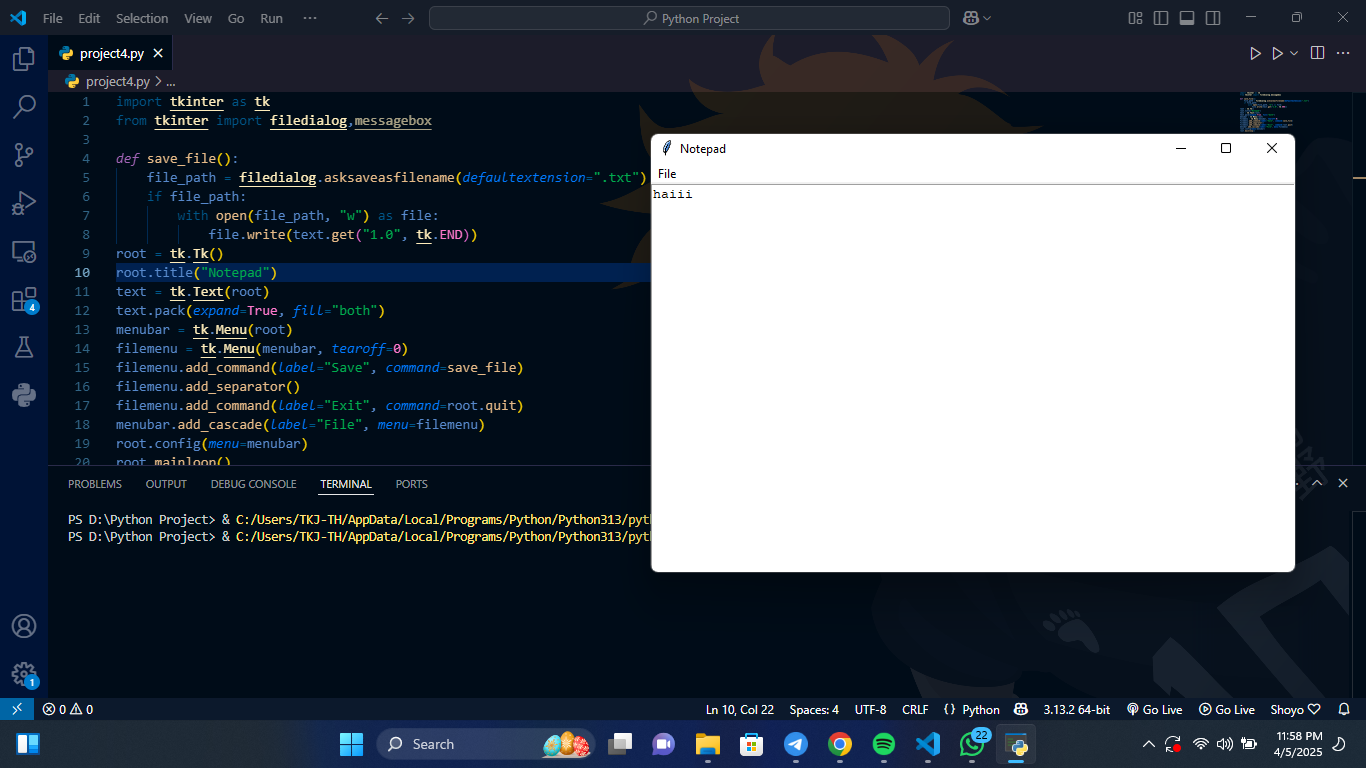Switch to the PROBLEMS tab
The height and width of the screenshot is (768, 1366).
click(95, 484)
